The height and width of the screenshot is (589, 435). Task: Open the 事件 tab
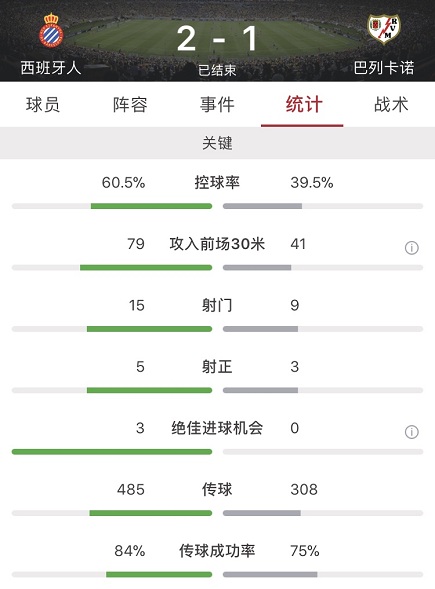click(217, 104)
